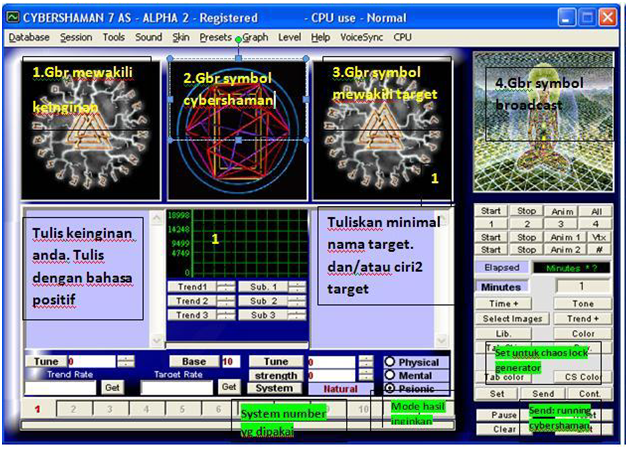Switch to system number tab 2
This screenshot has width=627, height=452.
(73, 409)
